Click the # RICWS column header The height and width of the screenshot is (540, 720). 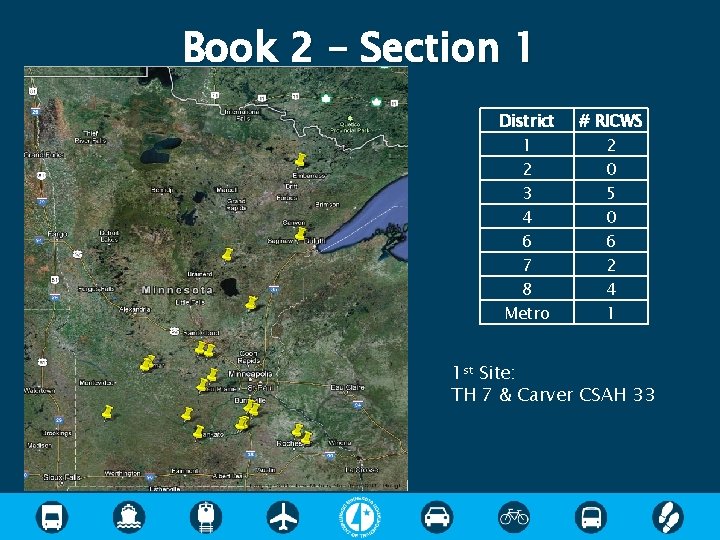point(611,120)
